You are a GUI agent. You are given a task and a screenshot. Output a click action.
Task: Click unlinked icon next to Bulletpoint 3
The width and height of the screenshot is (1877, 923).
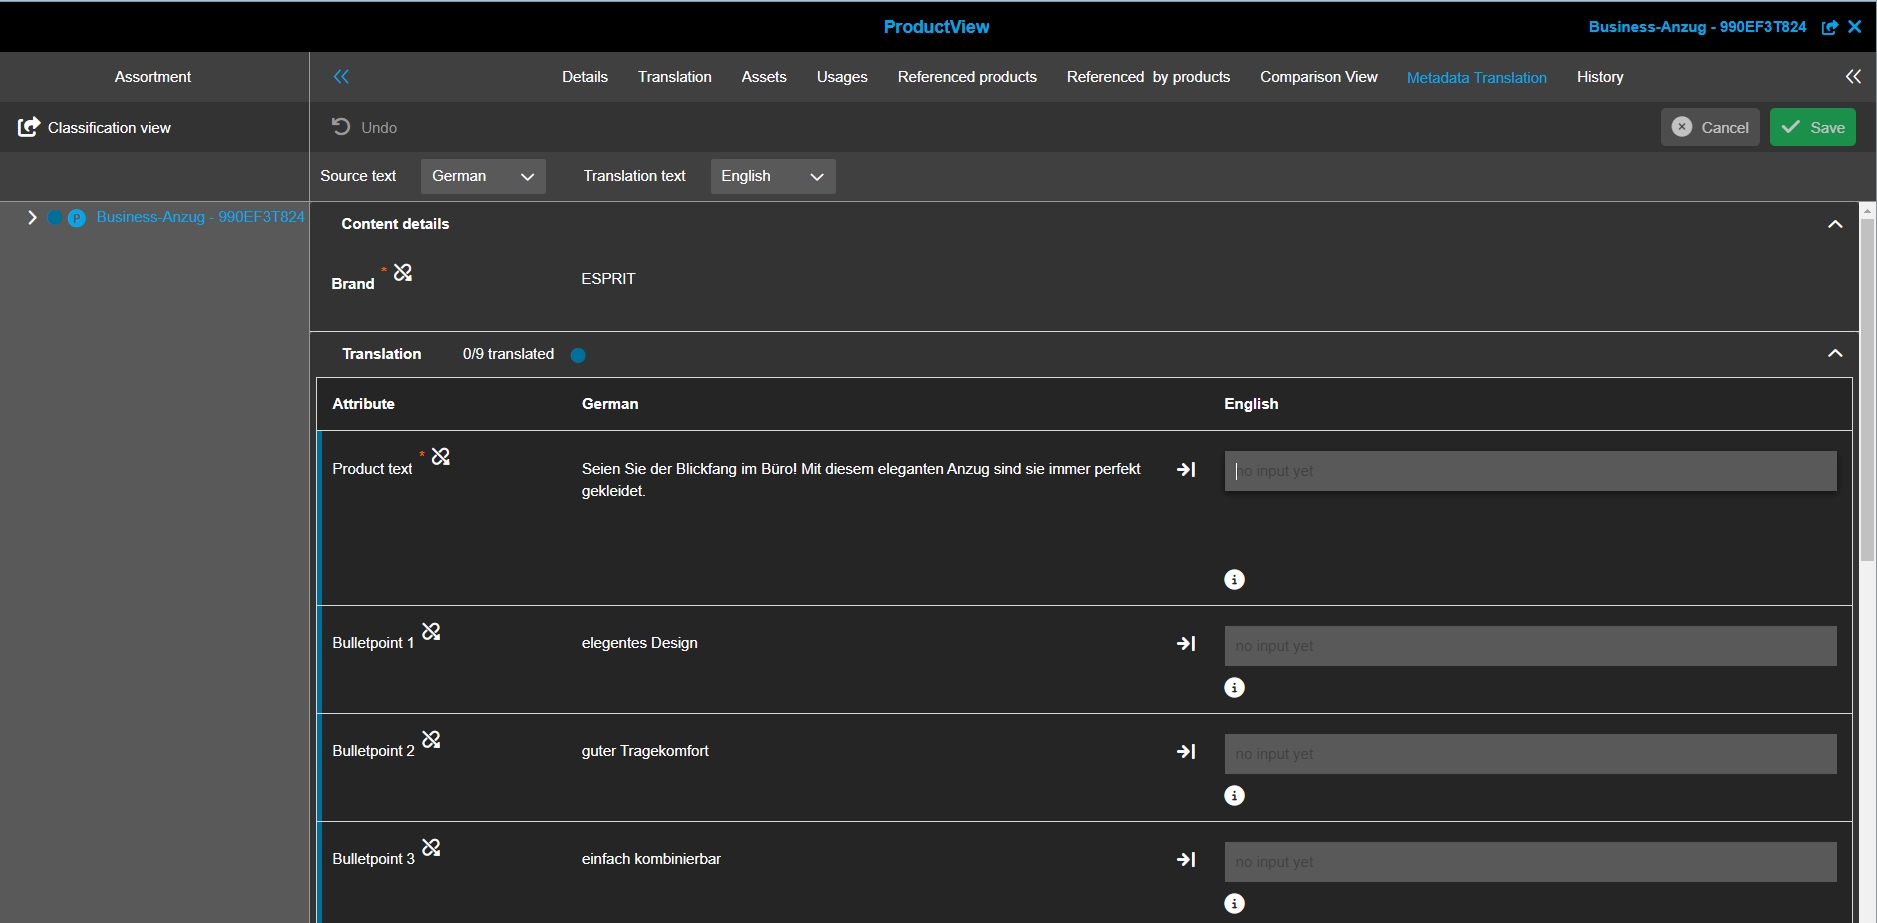click(x=431, y=848)
